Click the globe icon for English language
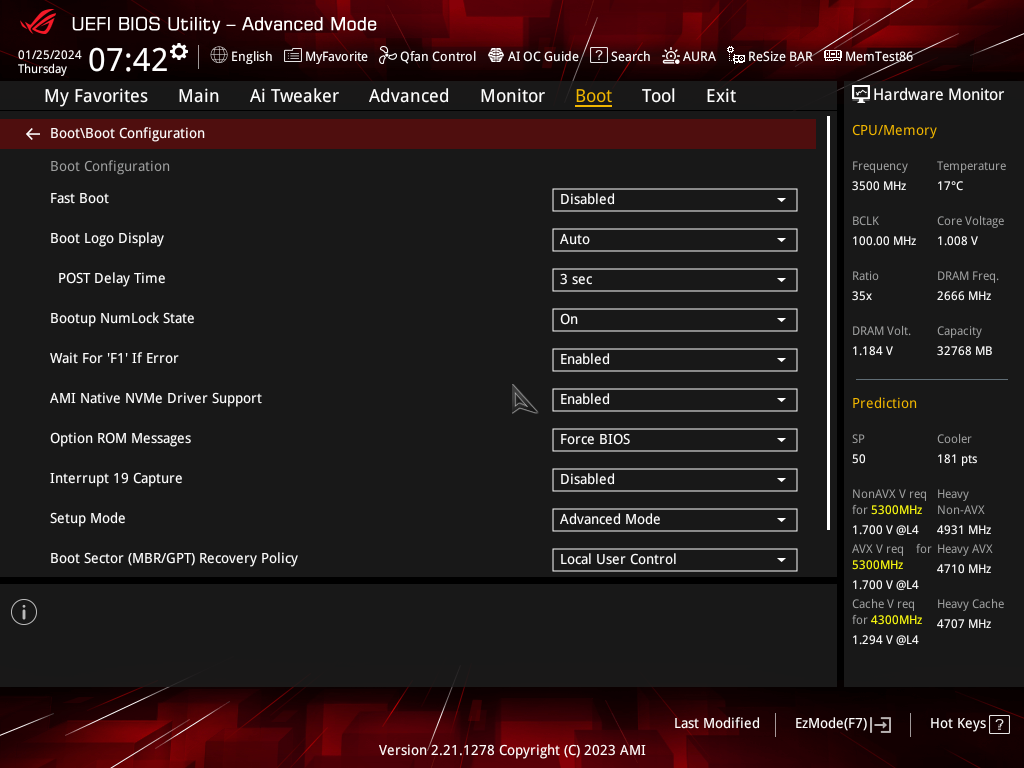The height and width of the screenshot is (768, 1024). pyautogui.click(x=219, y=56)
